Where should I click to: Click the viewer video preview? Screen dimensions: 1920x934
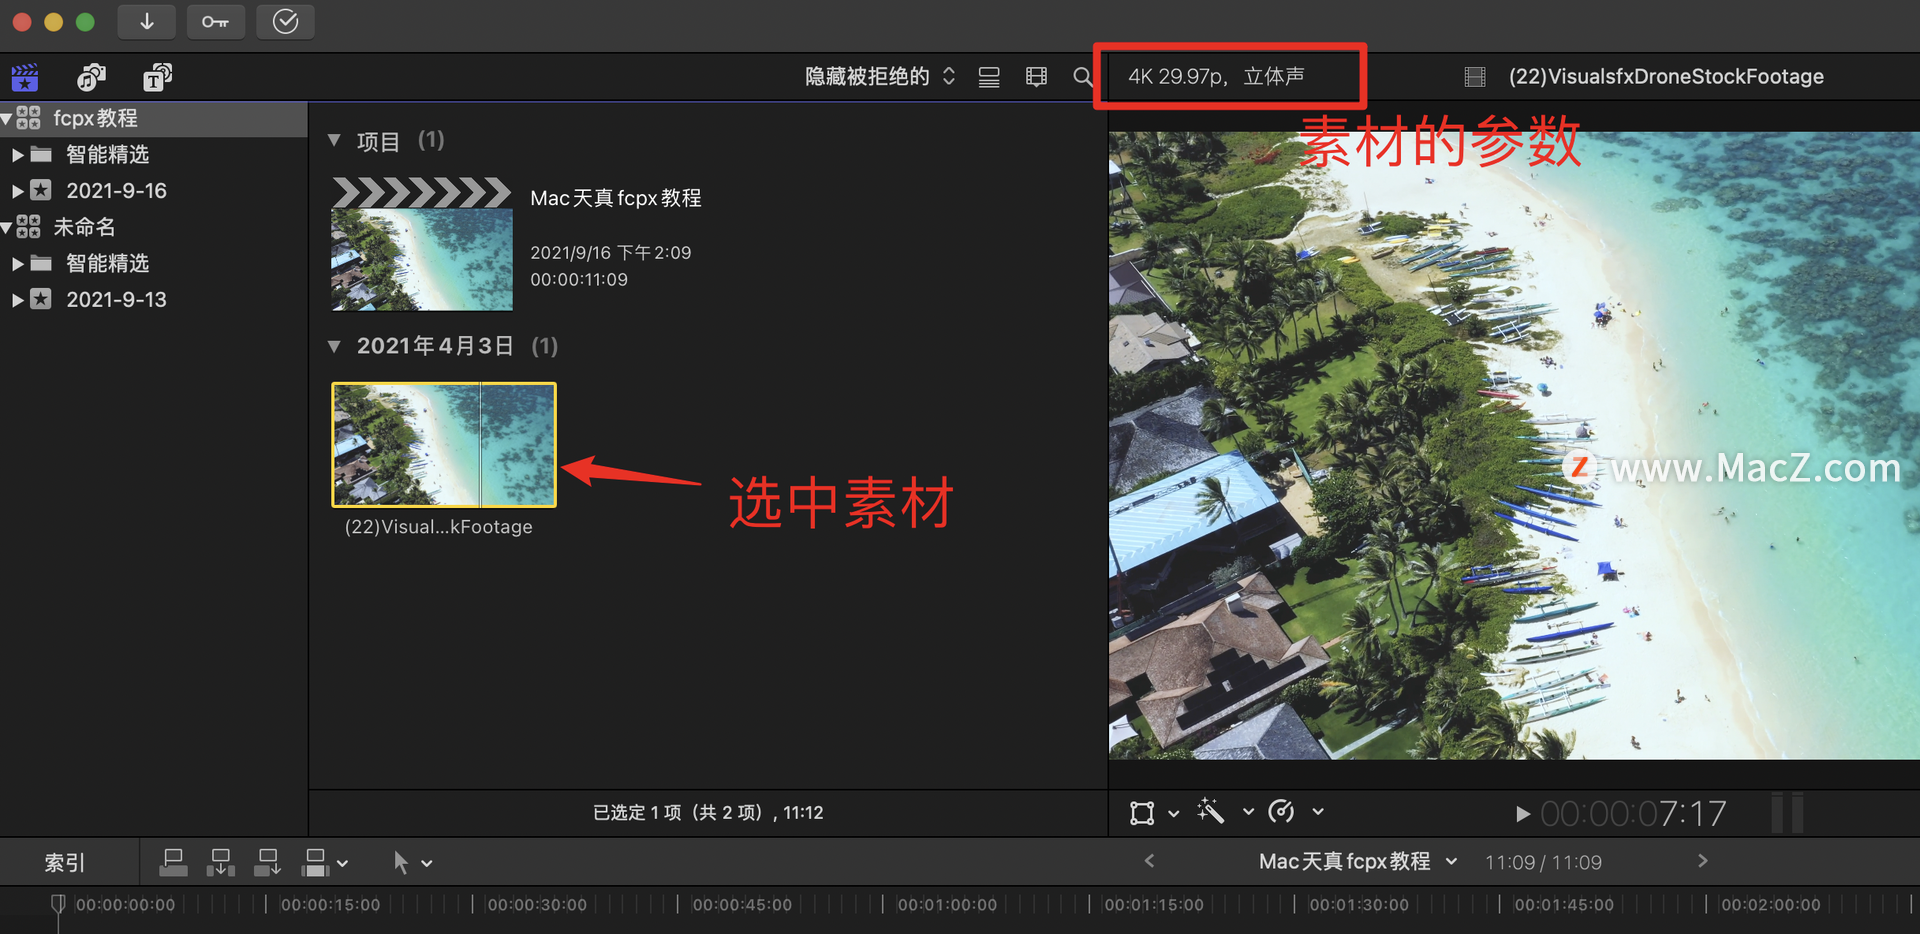tap(1514, 445)
